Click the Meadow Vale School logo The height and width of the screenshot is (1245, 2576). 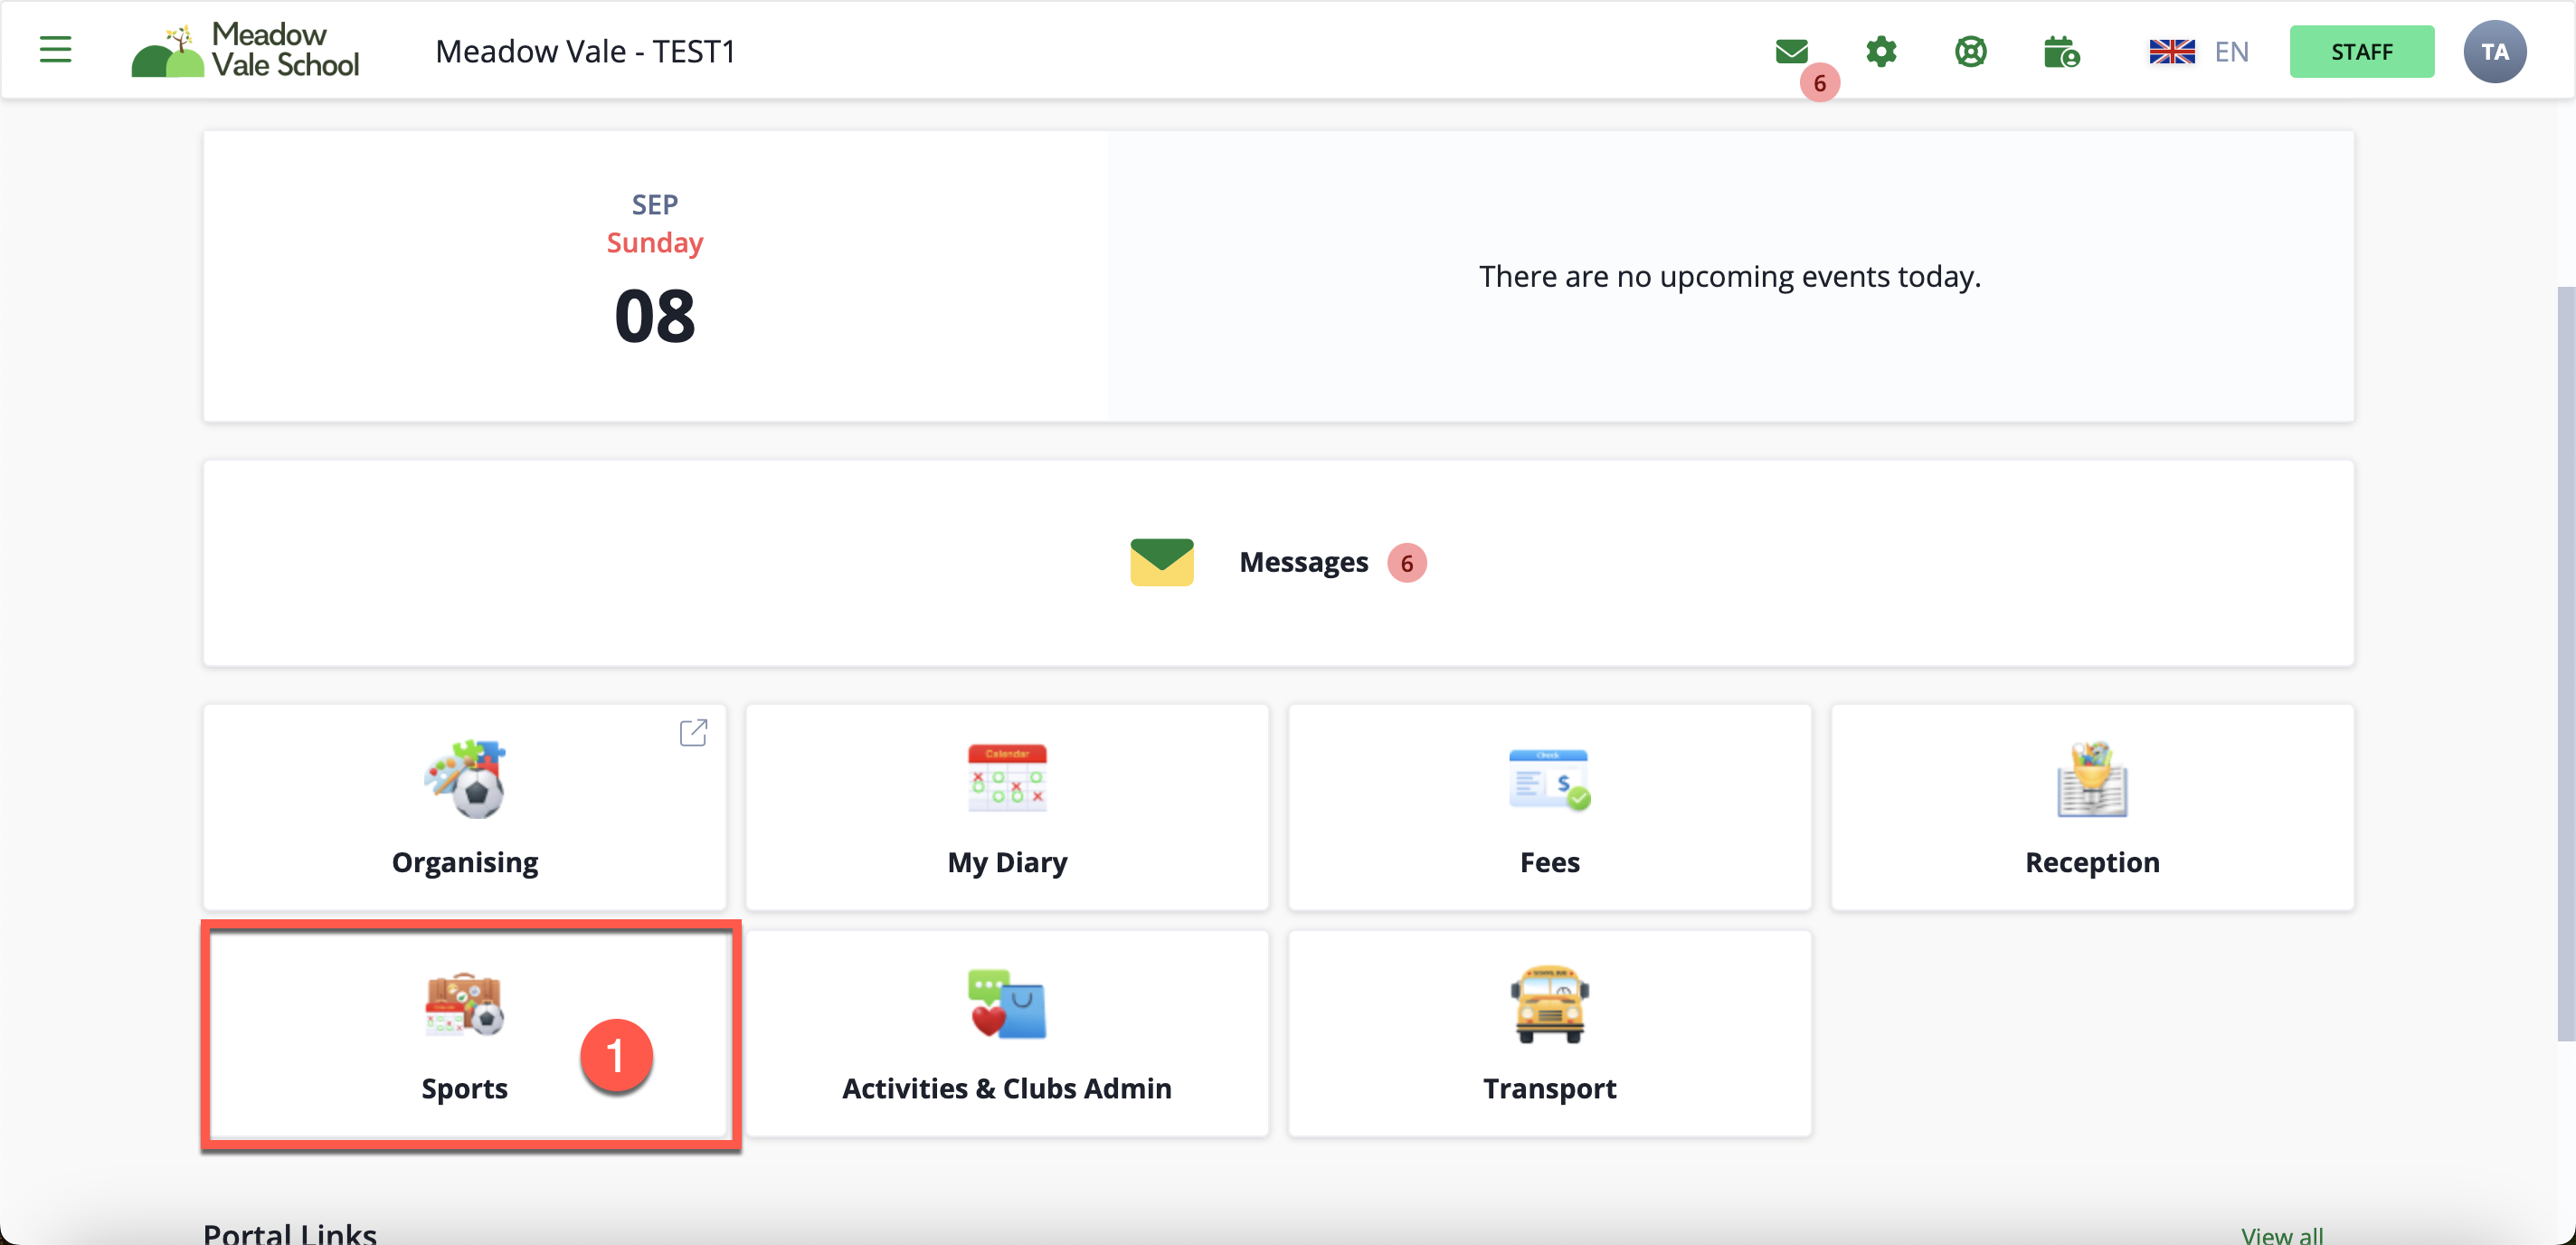[x=246, y=50]
